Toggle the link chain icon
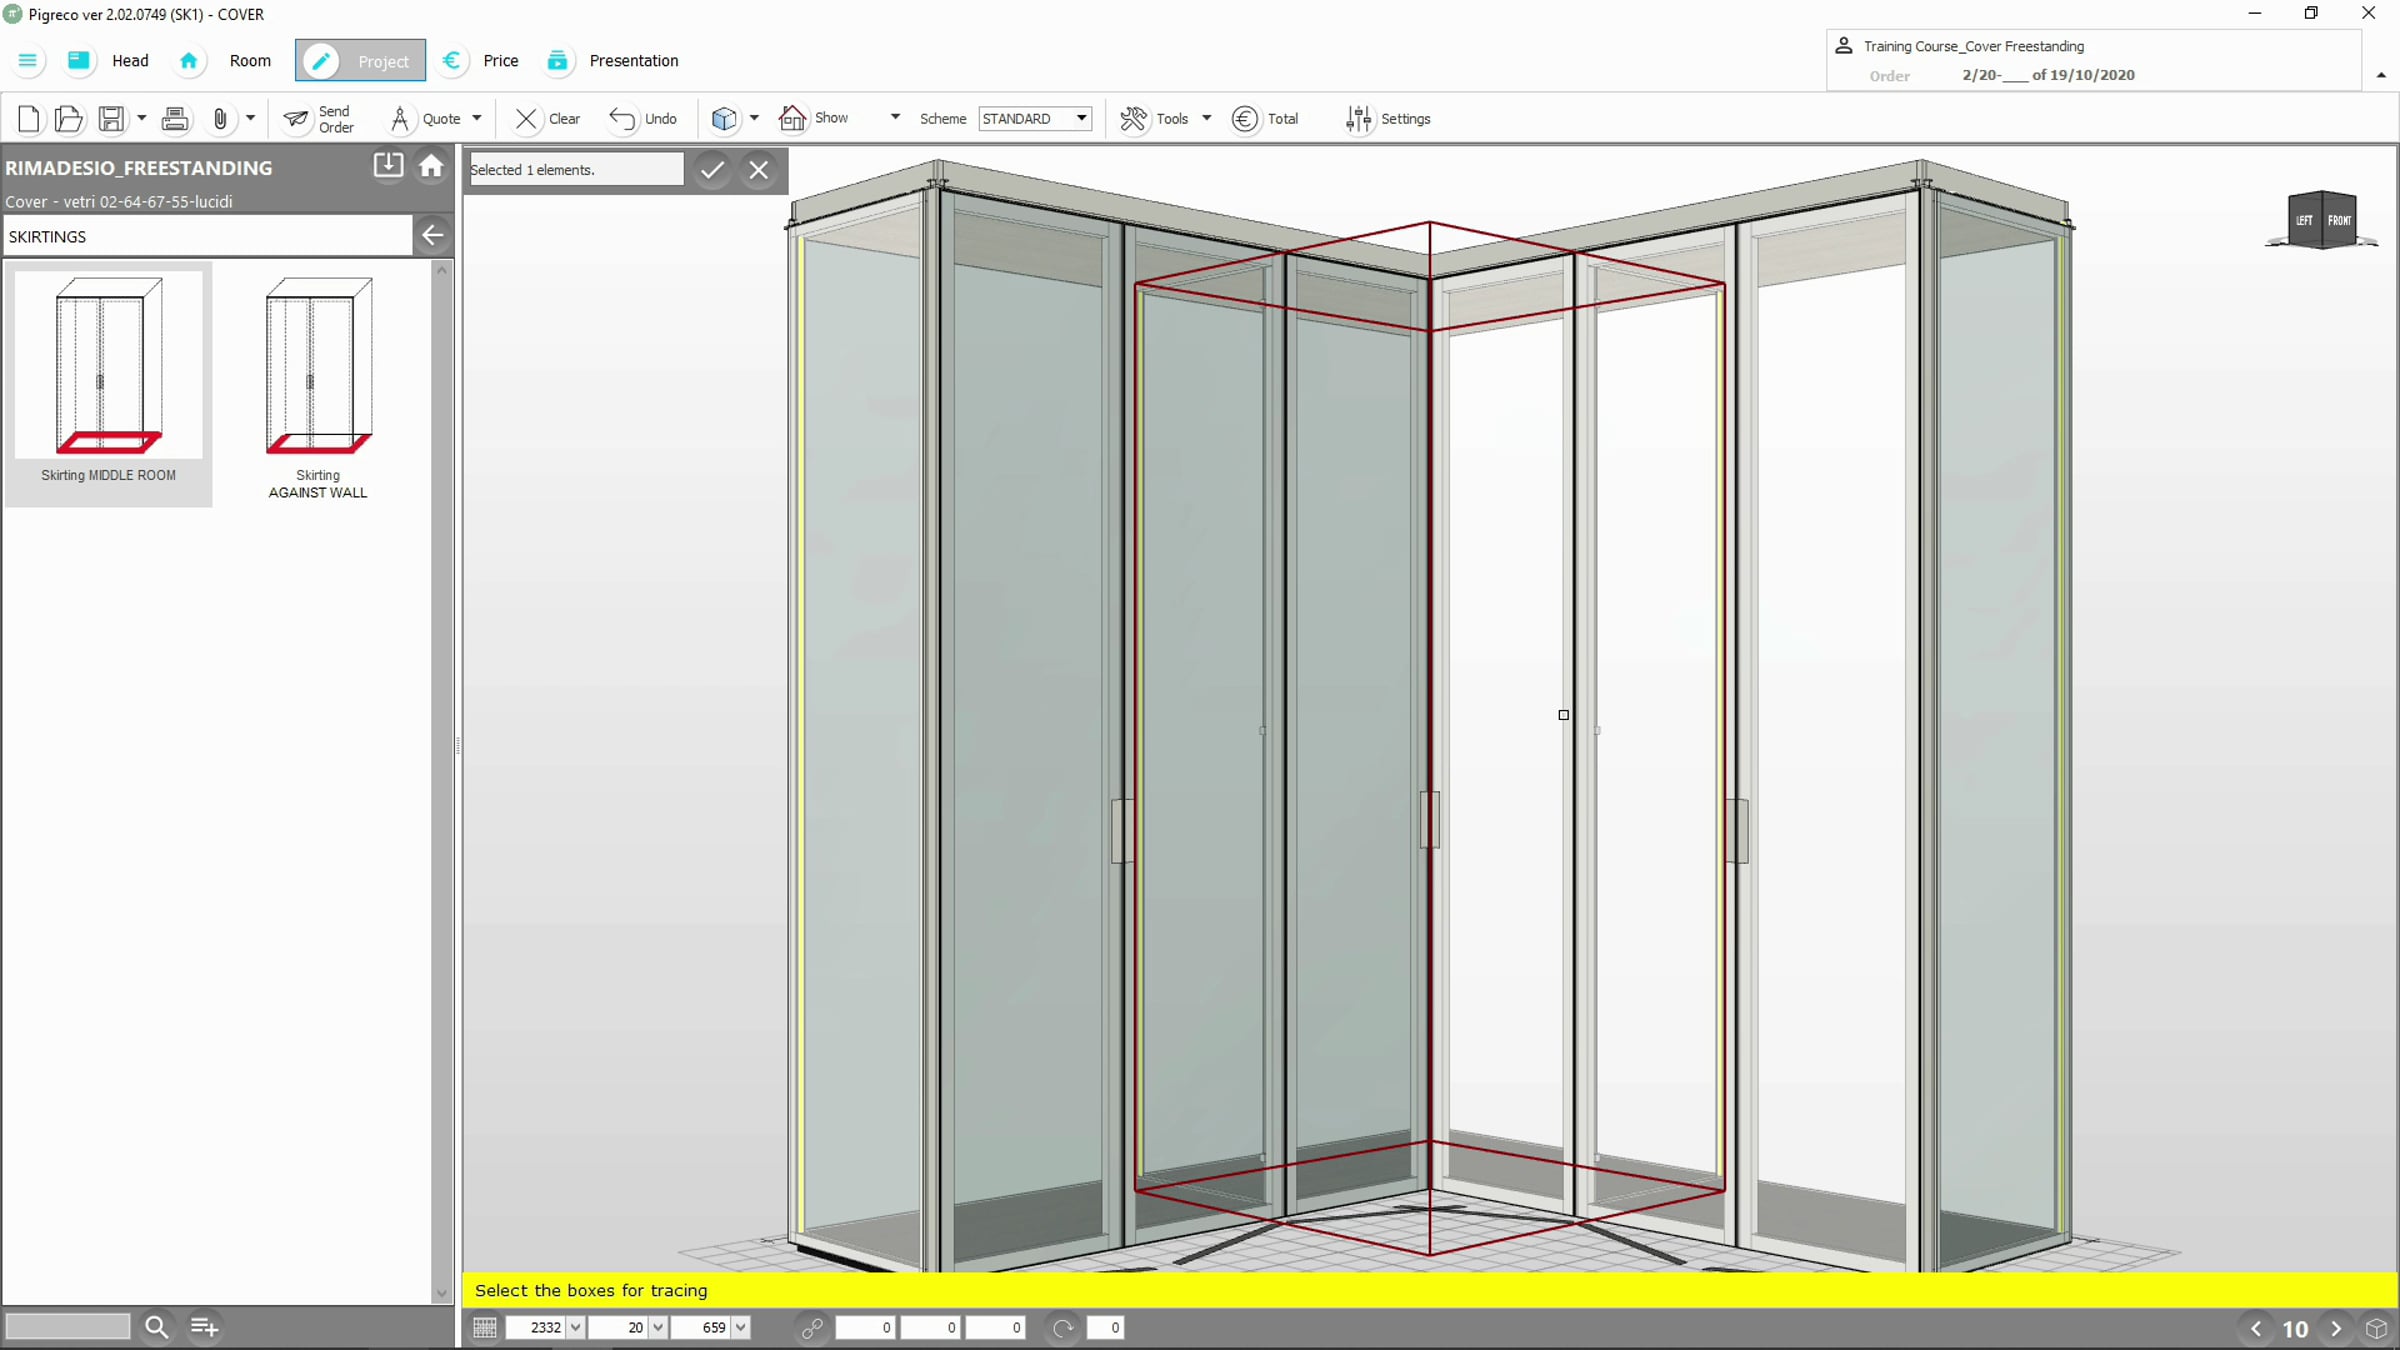The width and height of the screenshot is (2400, 1350). (812, 1328)
